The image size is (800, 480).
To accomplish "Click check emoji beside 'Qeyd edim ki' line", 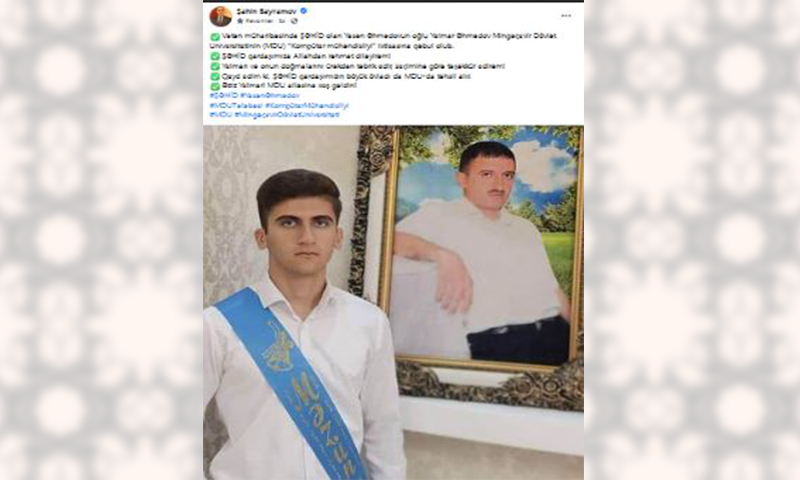I will pyautogui.click(x=215, y=77).
